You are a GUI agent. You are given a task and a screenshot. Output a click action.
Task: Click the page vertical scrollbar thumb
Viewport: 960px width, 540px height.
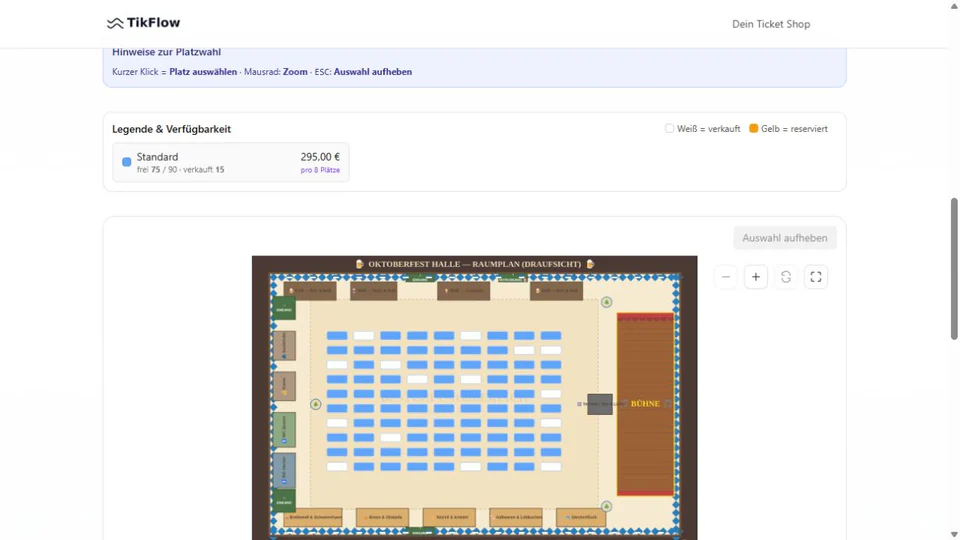pos(954,268)
